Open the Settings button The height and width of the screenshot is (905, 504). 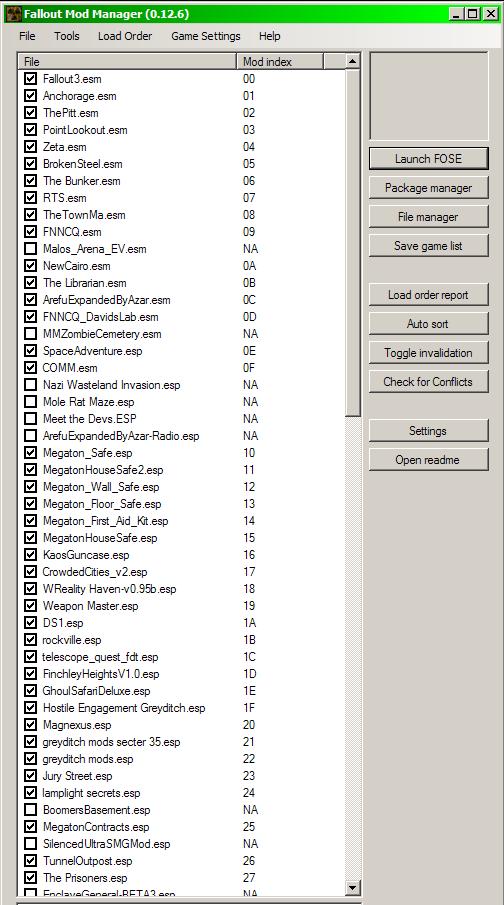click(428, 431)
